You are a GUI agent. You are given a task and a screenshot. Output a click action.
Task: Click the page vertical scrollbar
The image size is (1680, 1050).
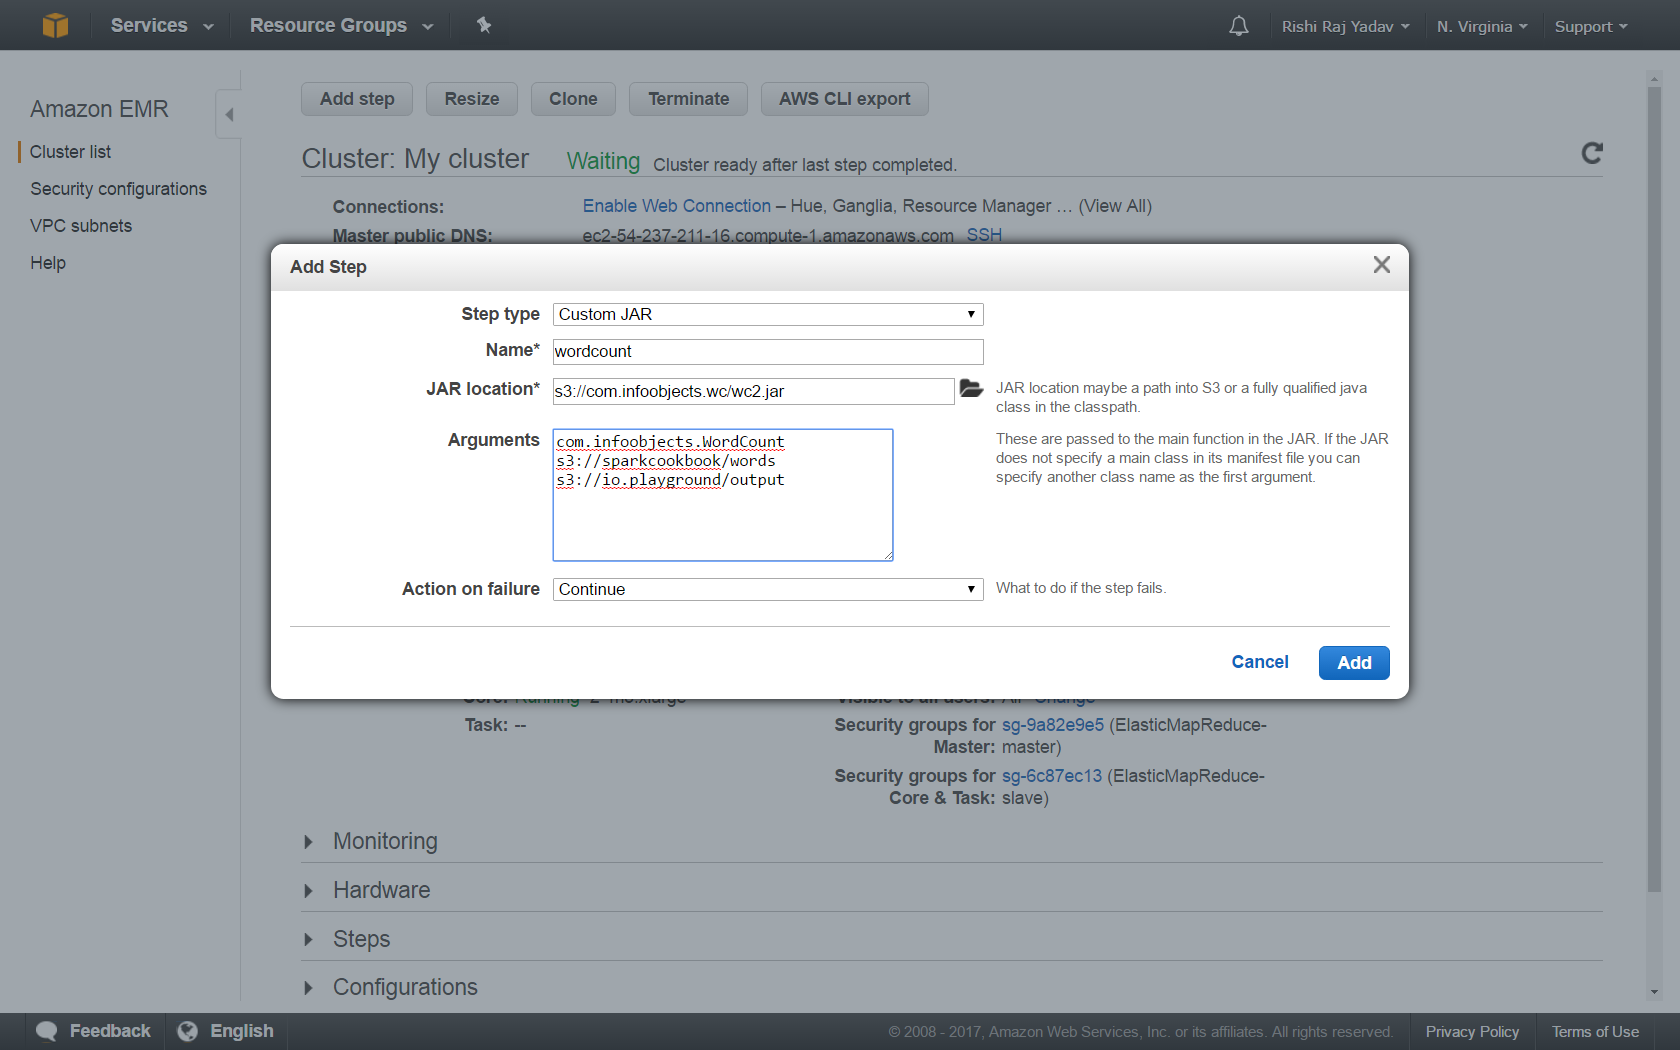[x=1654, y=490]
